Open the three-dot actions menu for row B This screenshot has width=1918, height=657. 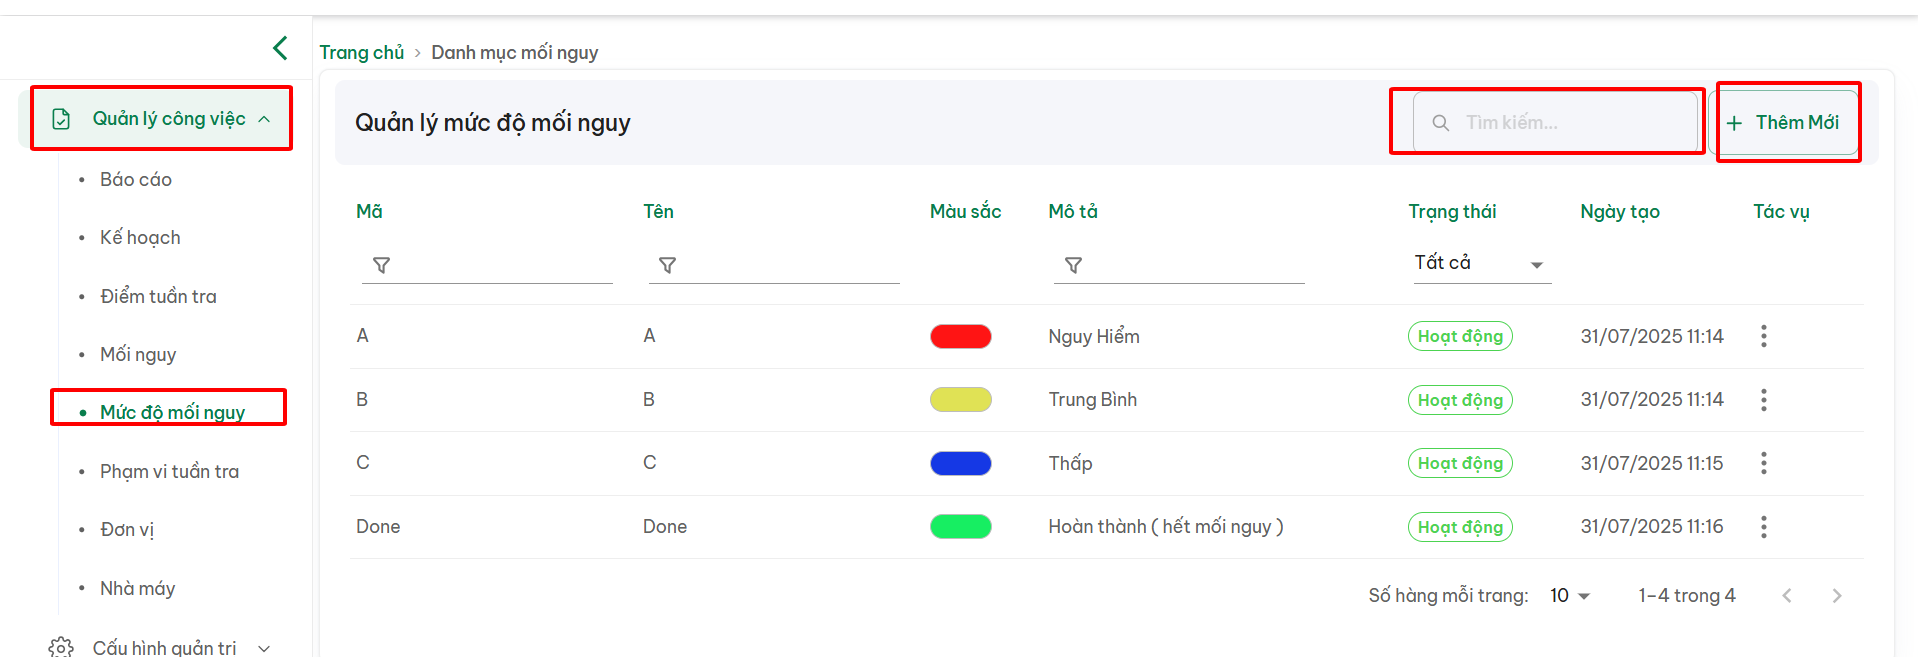point(1763,400)
